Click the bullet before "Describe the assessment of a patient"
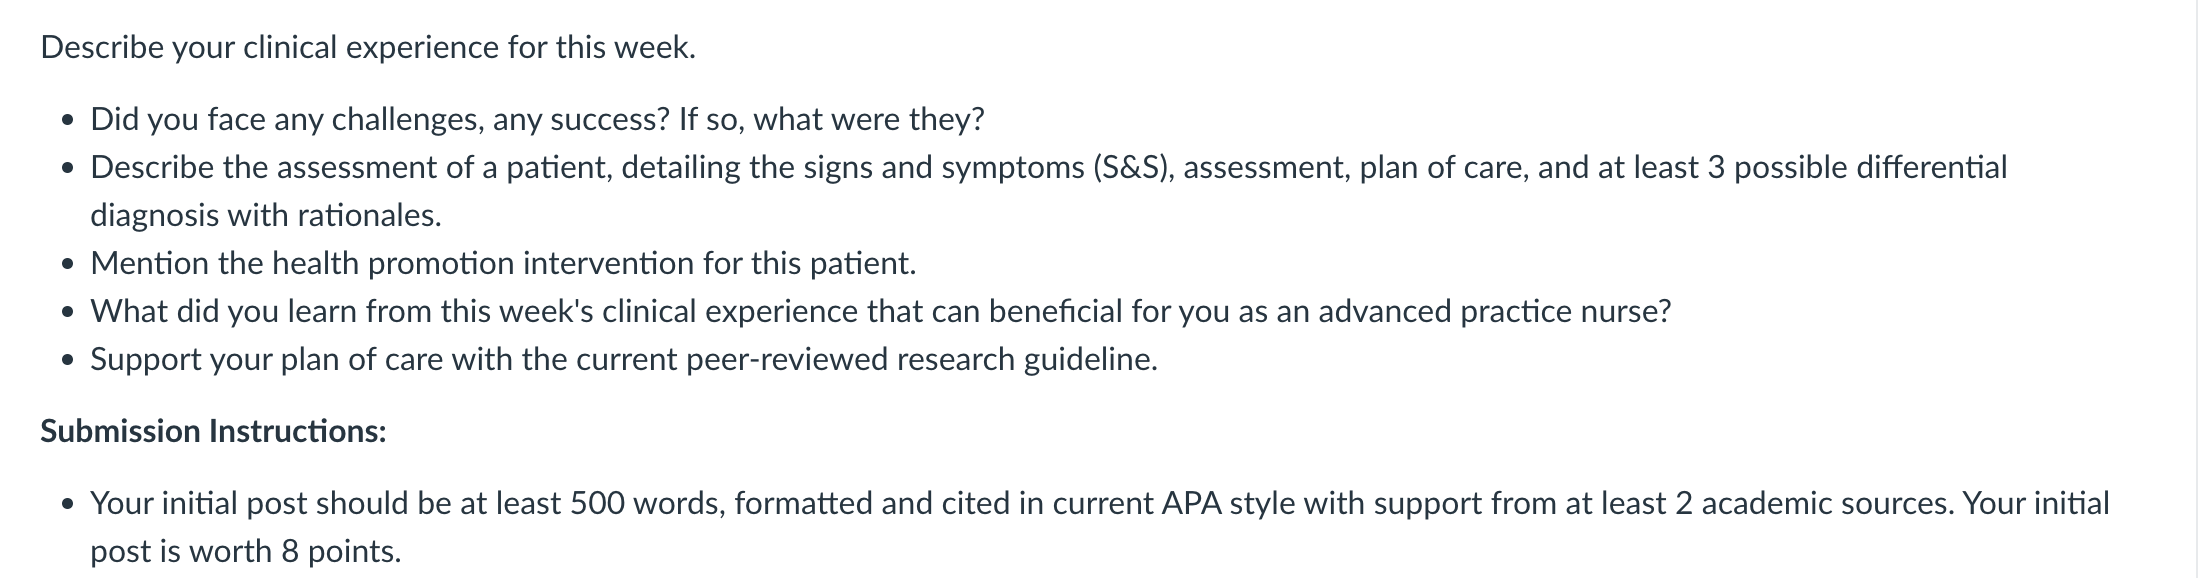This screenshot has height=578, width=2206. 67,170
